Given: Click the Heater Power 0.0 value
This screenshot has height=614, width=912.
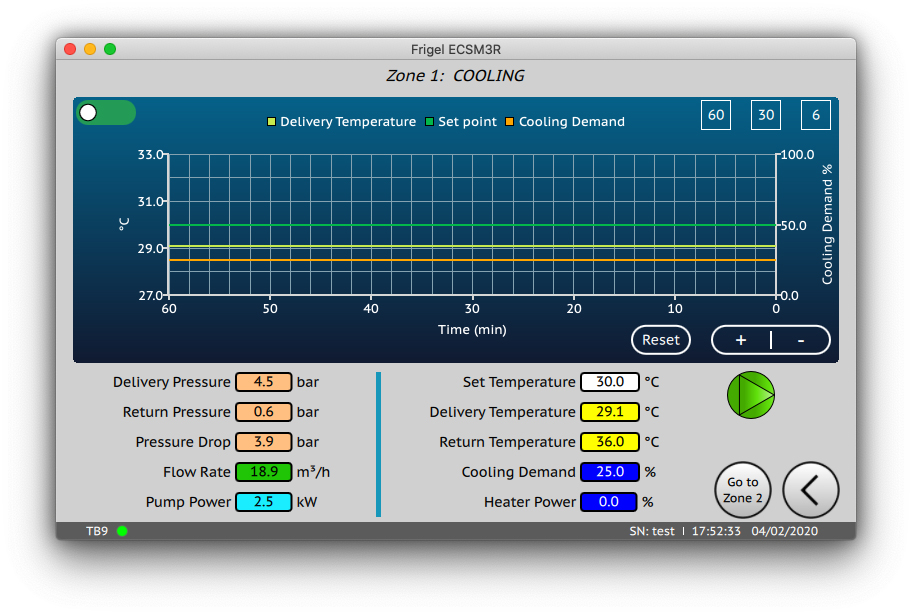Looking at the screenshot, I should point(608,502).
